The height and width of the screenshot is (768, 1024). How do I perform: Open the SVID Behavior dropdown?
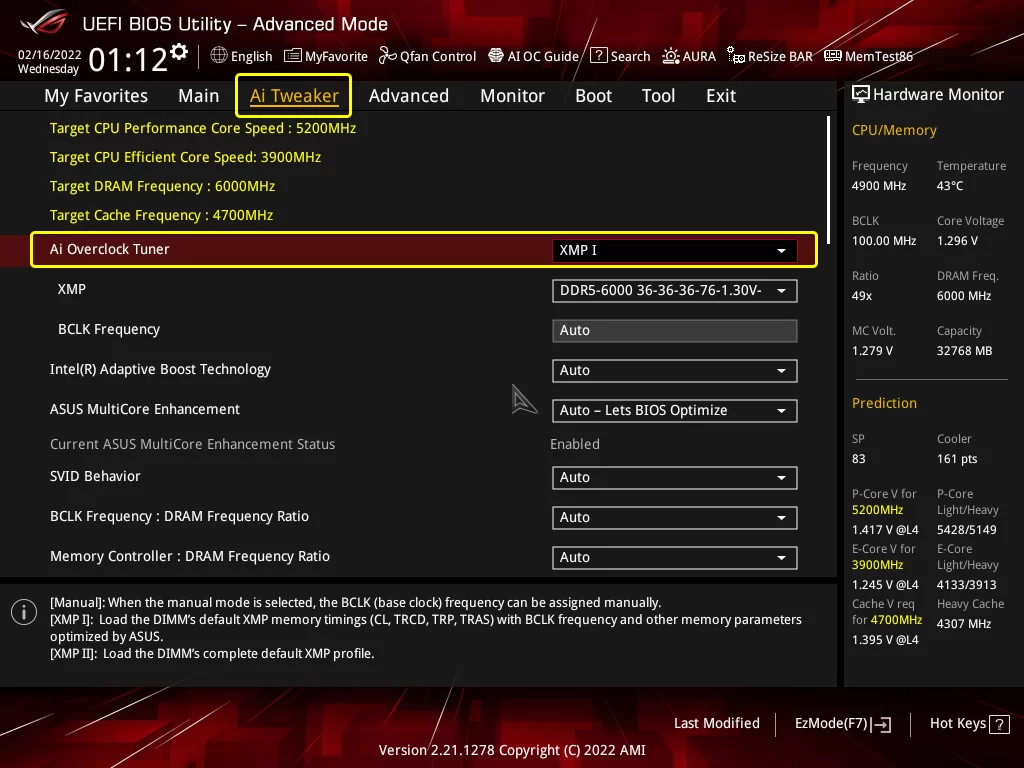pyautogui.click(x=674, y=478)
